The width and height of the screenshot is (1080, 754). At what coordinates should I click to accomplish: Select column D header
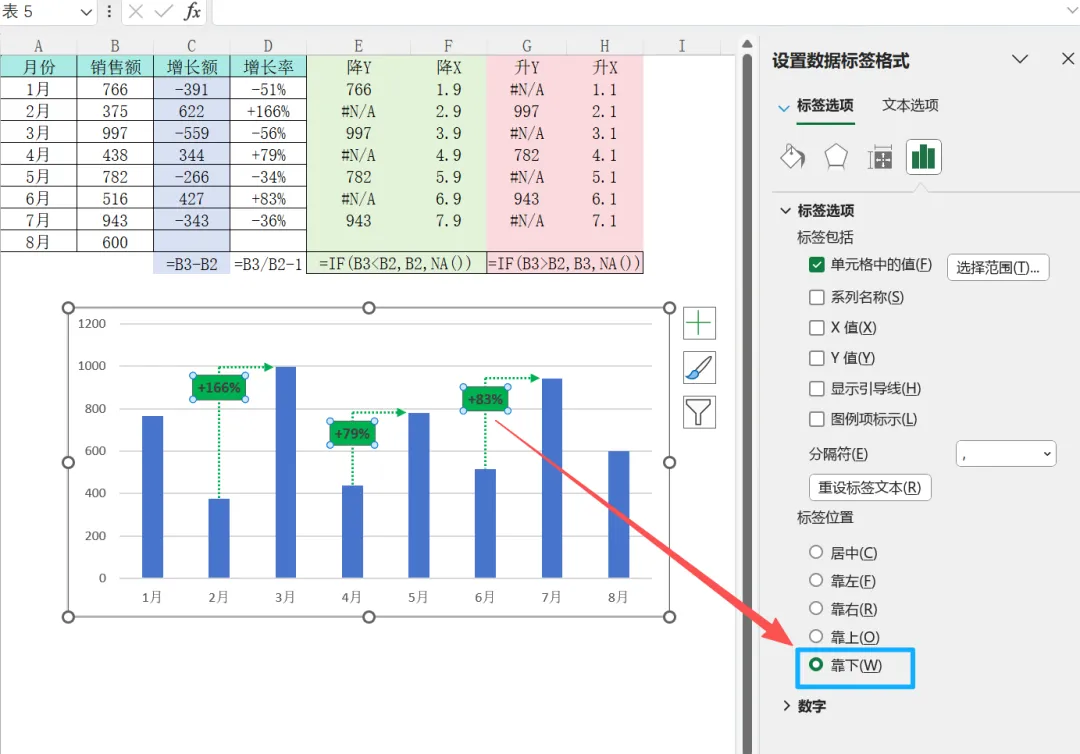268,46
